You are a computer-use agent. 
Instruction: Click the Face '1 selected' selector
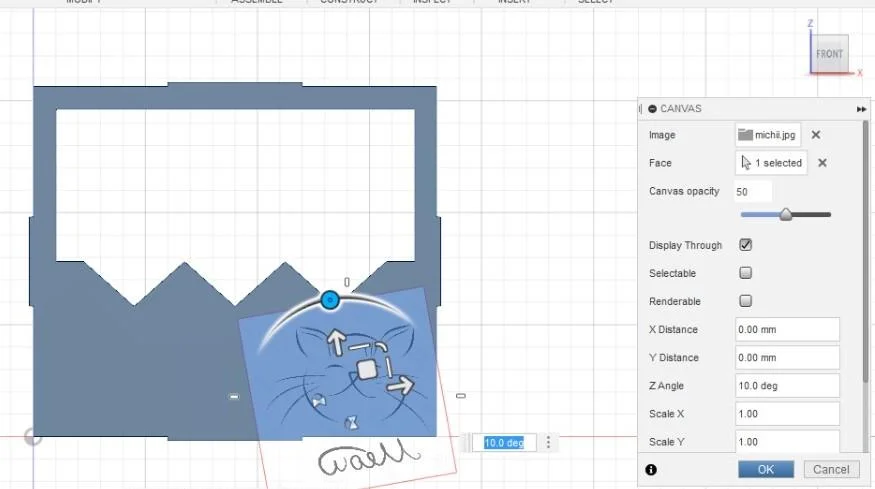(771, 163)
